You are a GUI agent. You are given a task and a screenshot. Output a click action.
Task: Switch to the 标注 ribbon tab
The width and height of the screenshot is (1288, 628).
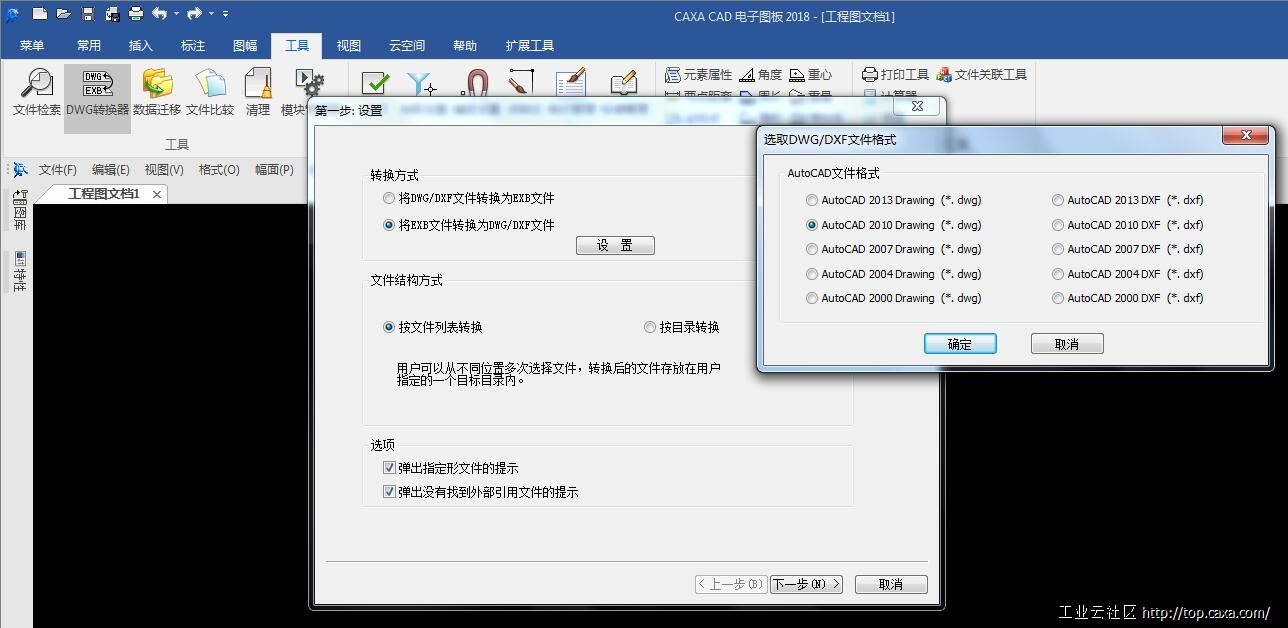(193, 46)
